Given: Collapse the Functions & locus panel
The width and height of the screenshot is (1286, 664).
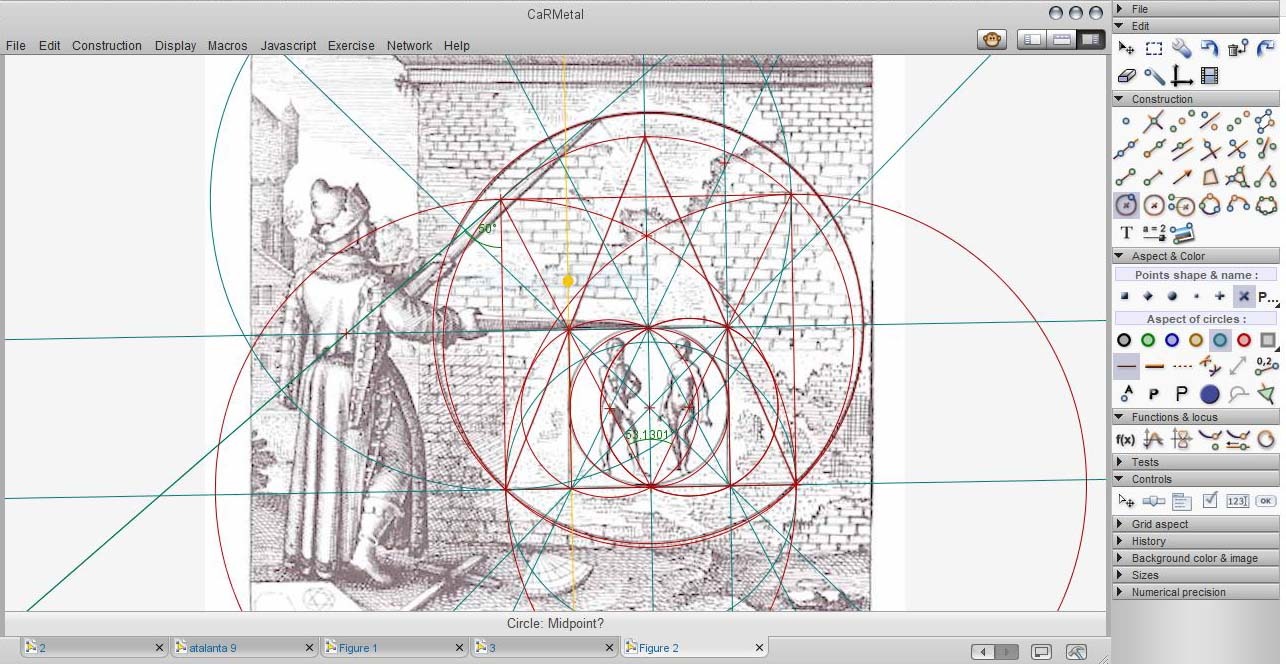Looking at the screenshot, I should pyautogui.click(x=1196, y=417).
